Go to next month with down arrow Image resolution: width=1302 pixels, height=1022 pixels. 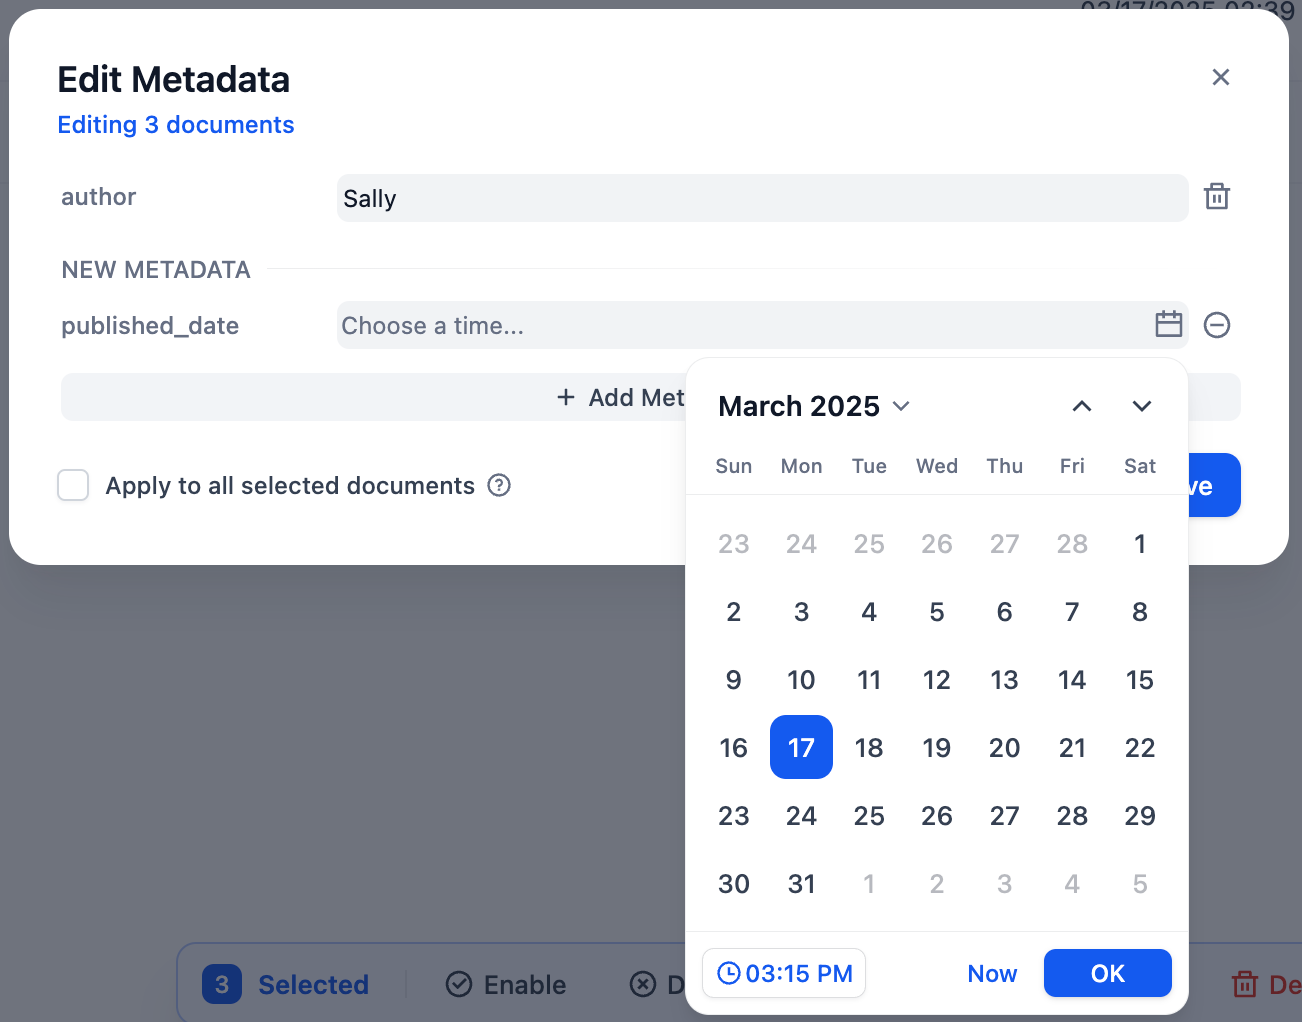coord(1141,406)
